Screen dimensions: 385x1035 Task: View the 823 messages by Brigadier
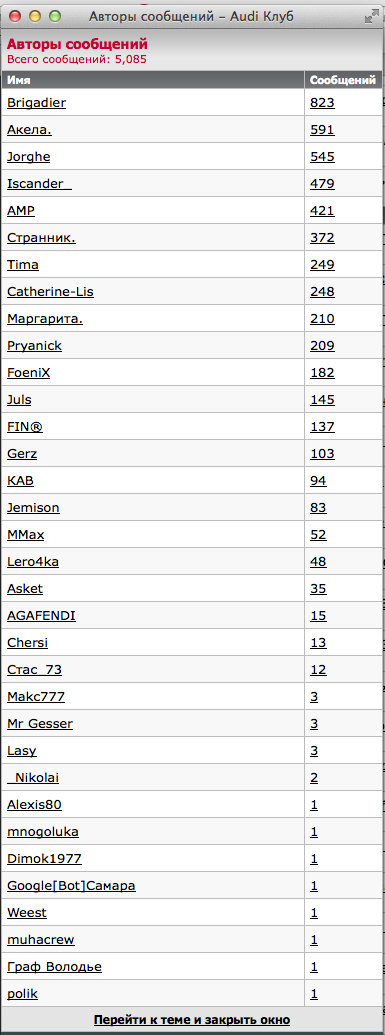point(322,102)
